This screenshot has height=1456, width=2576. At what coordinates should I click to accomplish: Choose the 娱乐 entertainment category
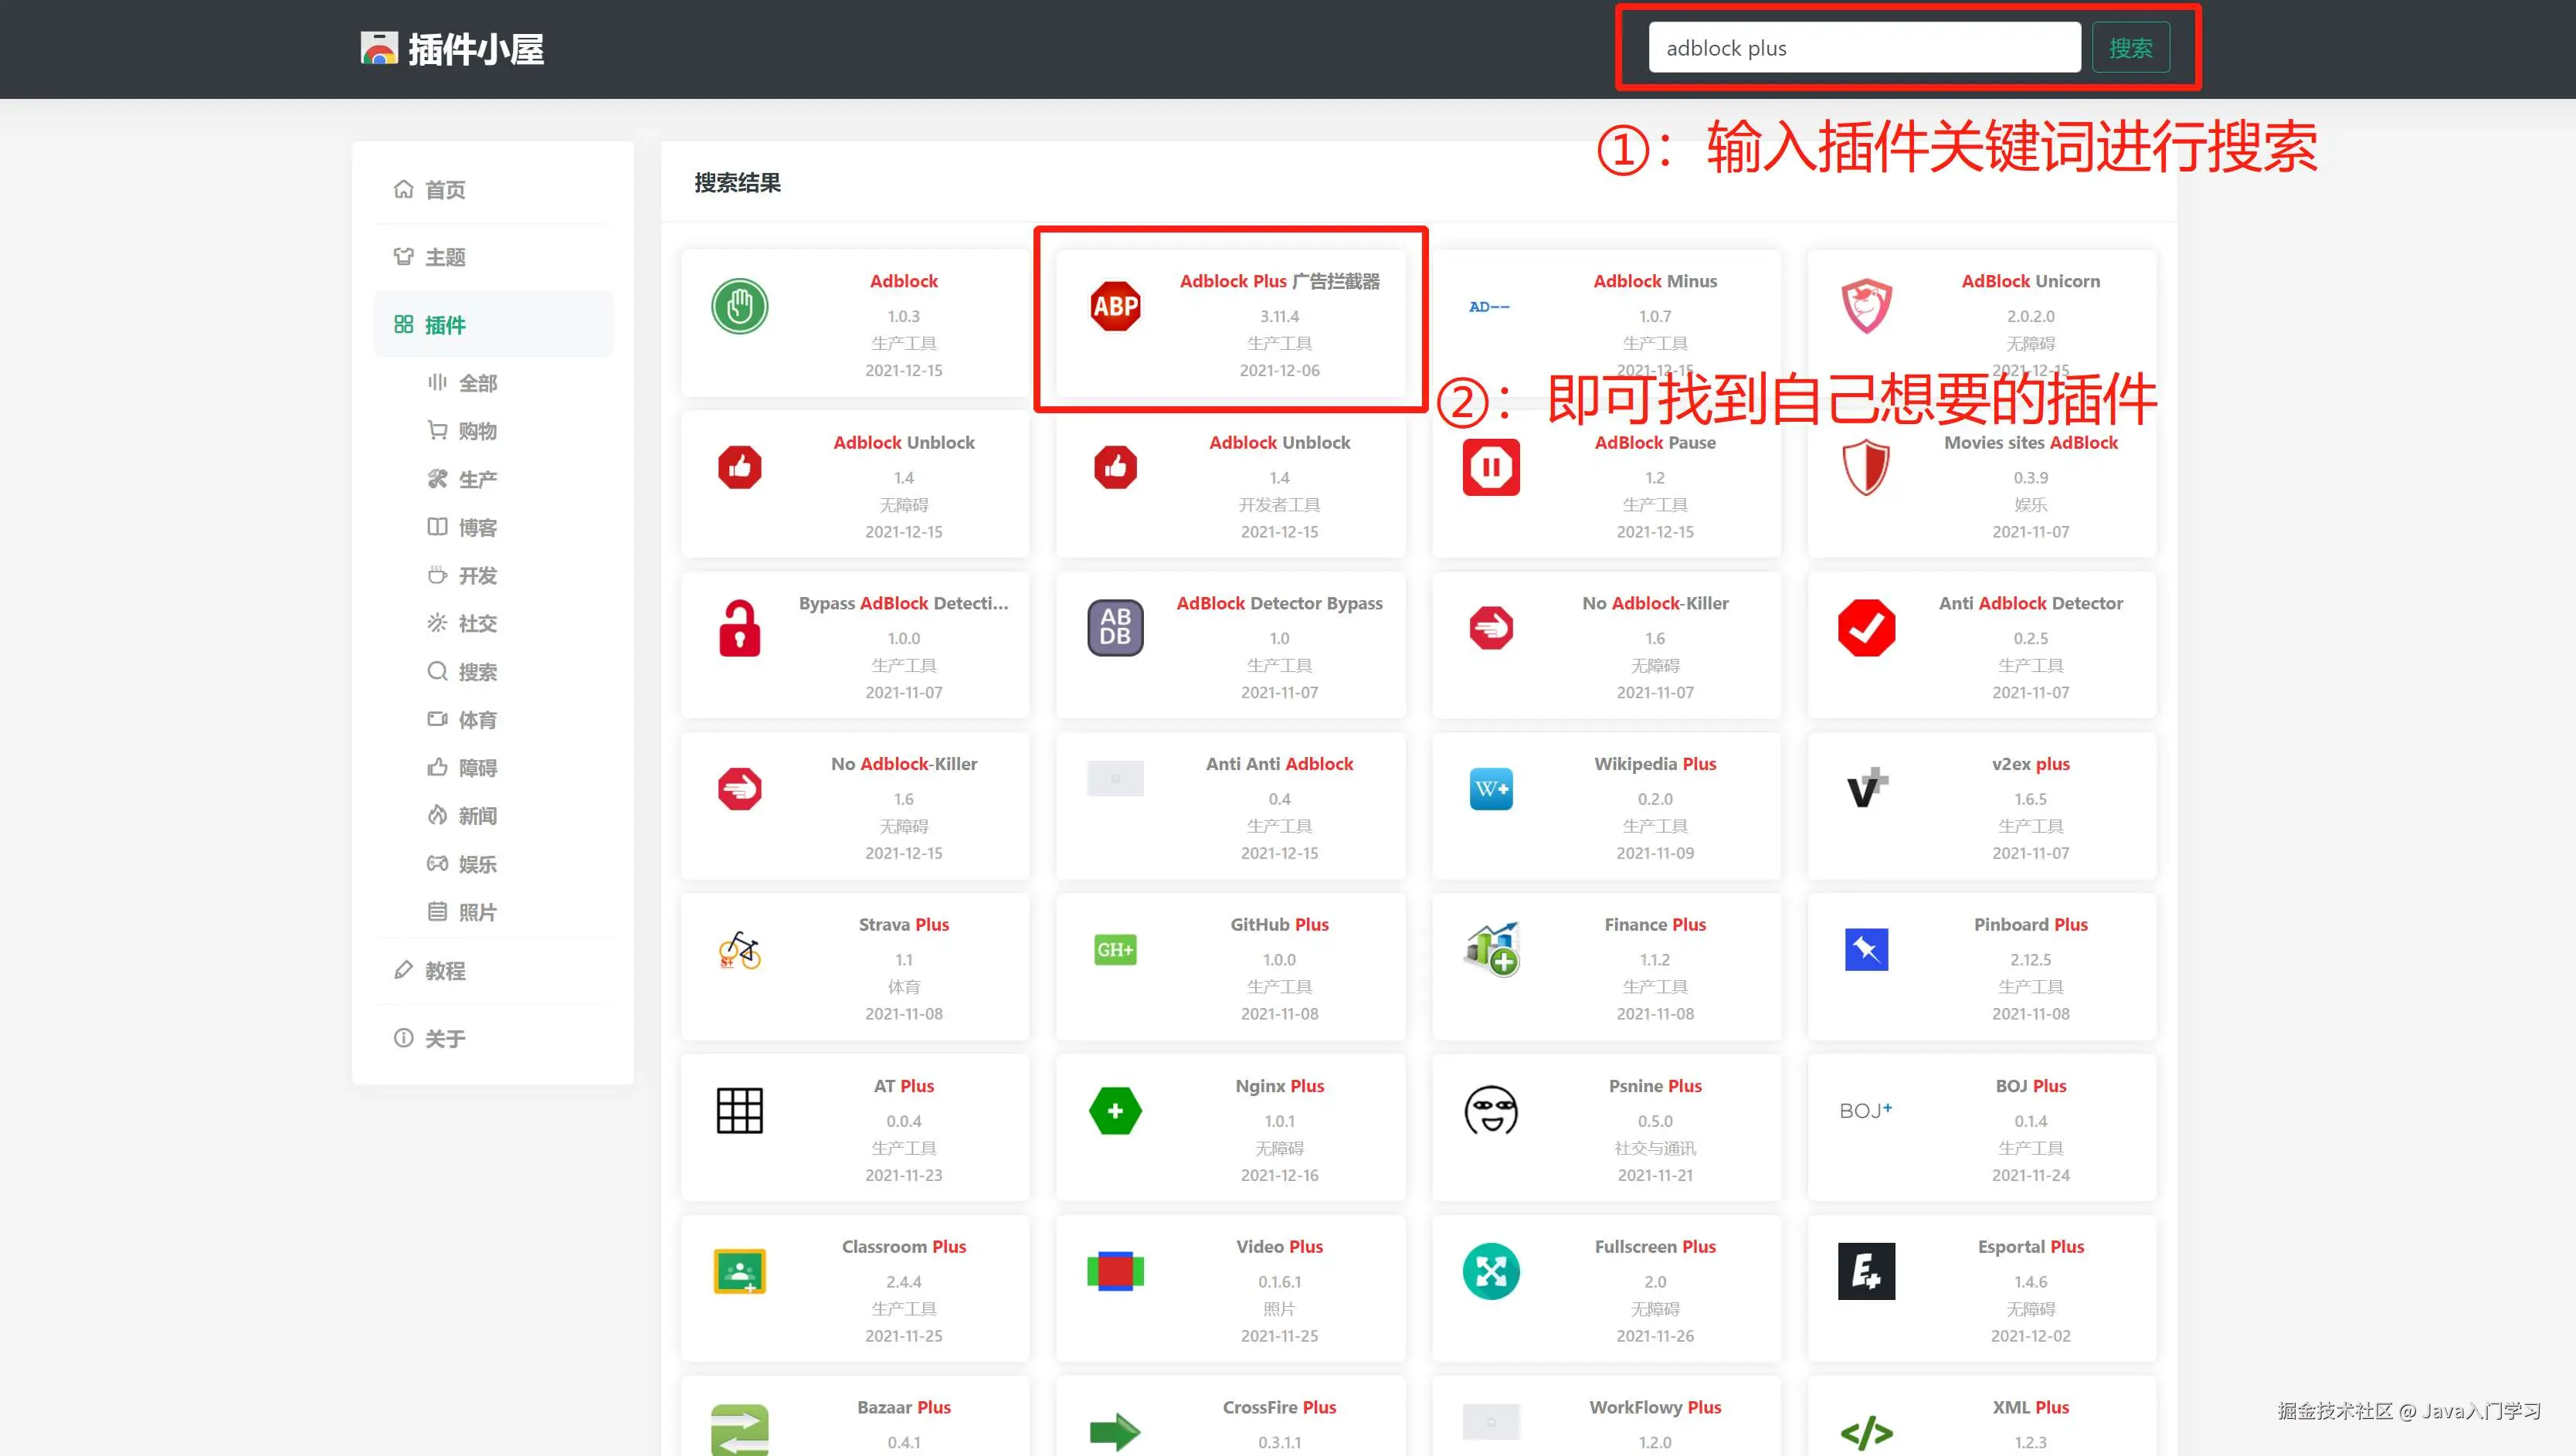coord(477,864)
